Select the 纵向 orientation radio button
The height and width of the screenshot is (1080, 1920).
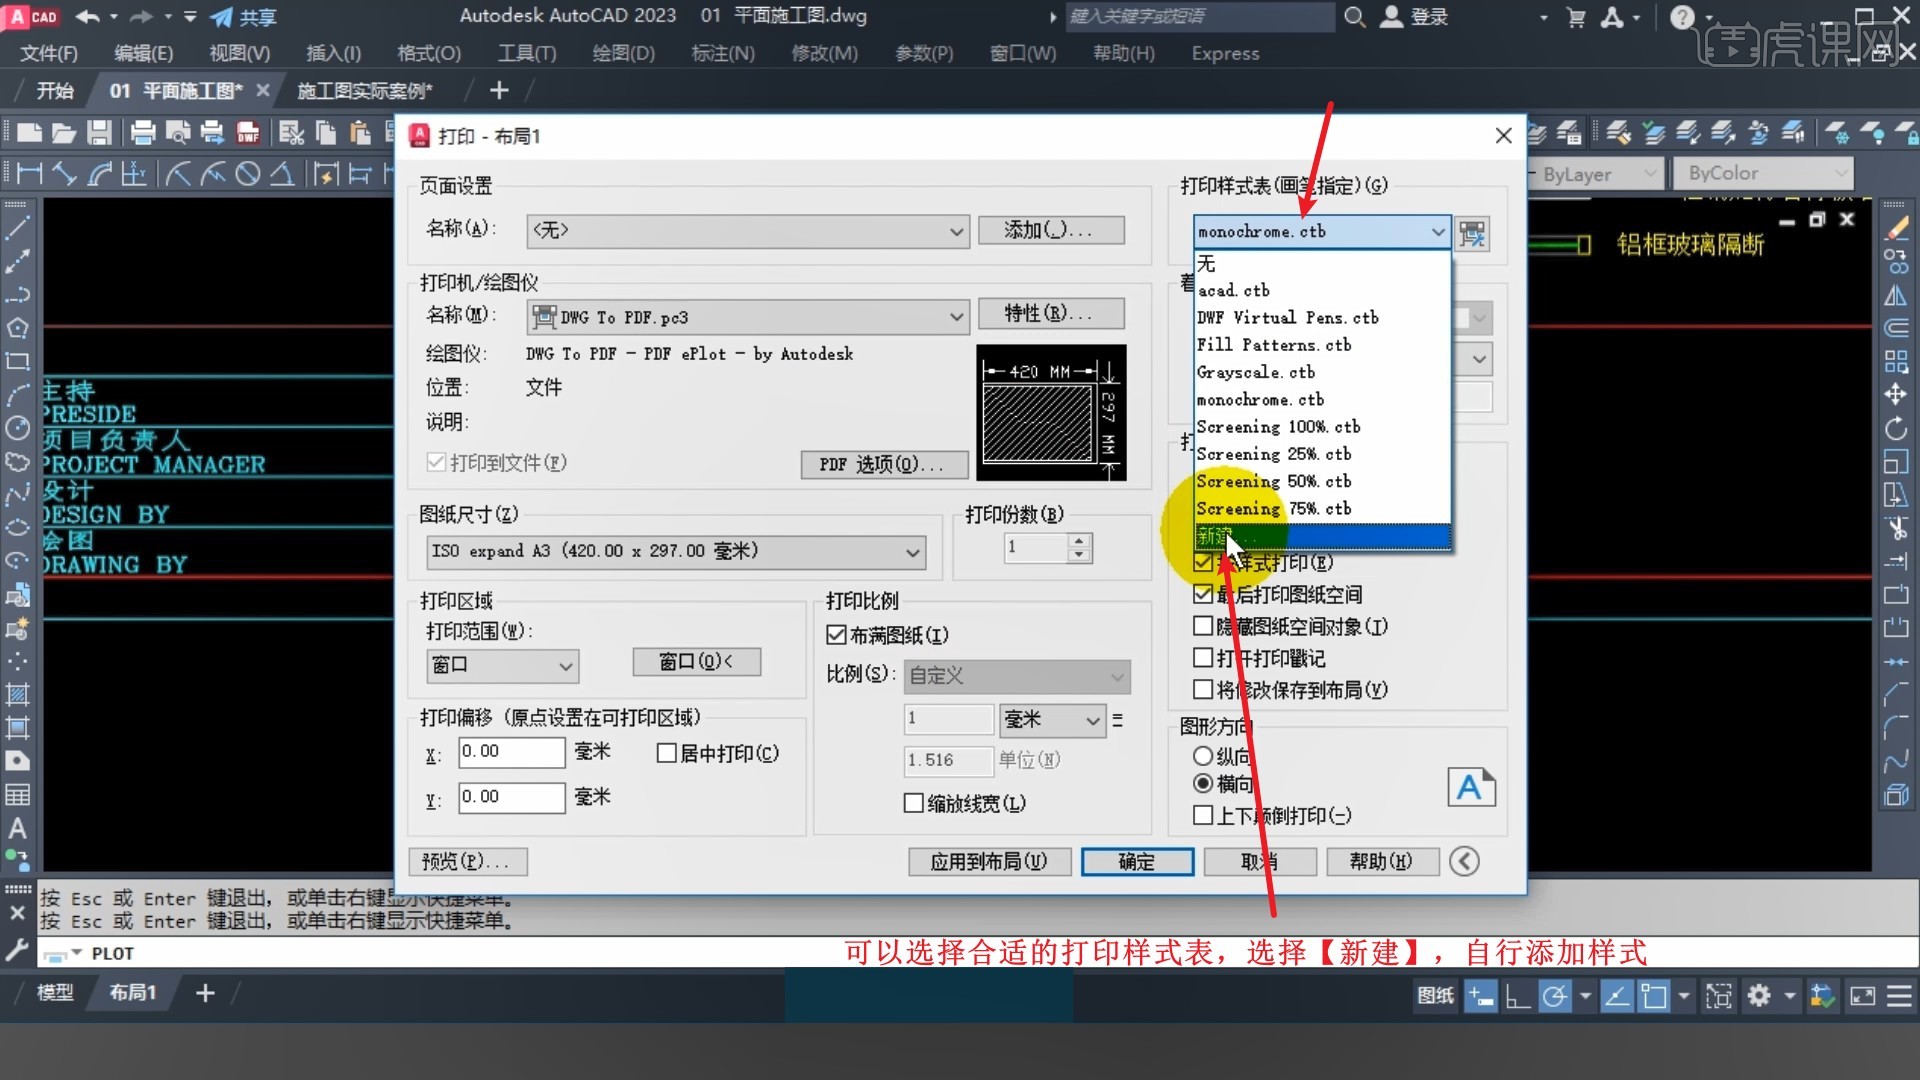pyautogui.click(x=1203, y=756)
